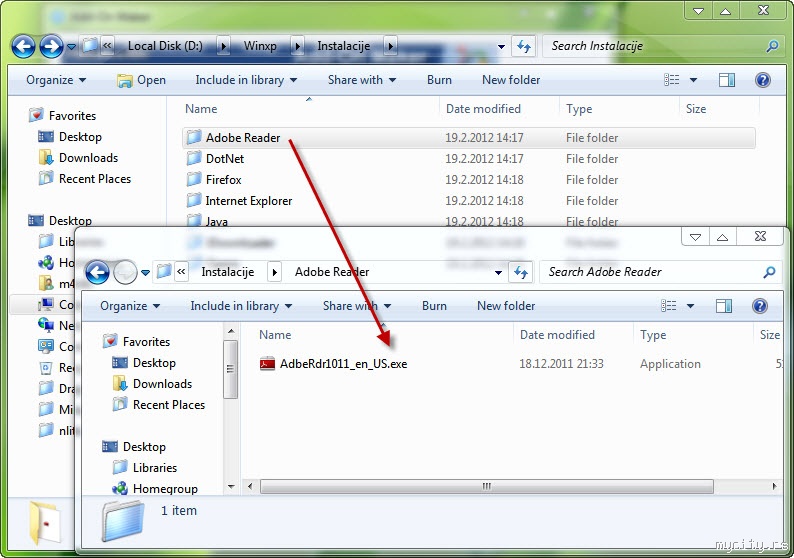Toggle preview pane in Adobe Reader window
Image resolution: width=794 pixels, height=558 pixels.
724,306
